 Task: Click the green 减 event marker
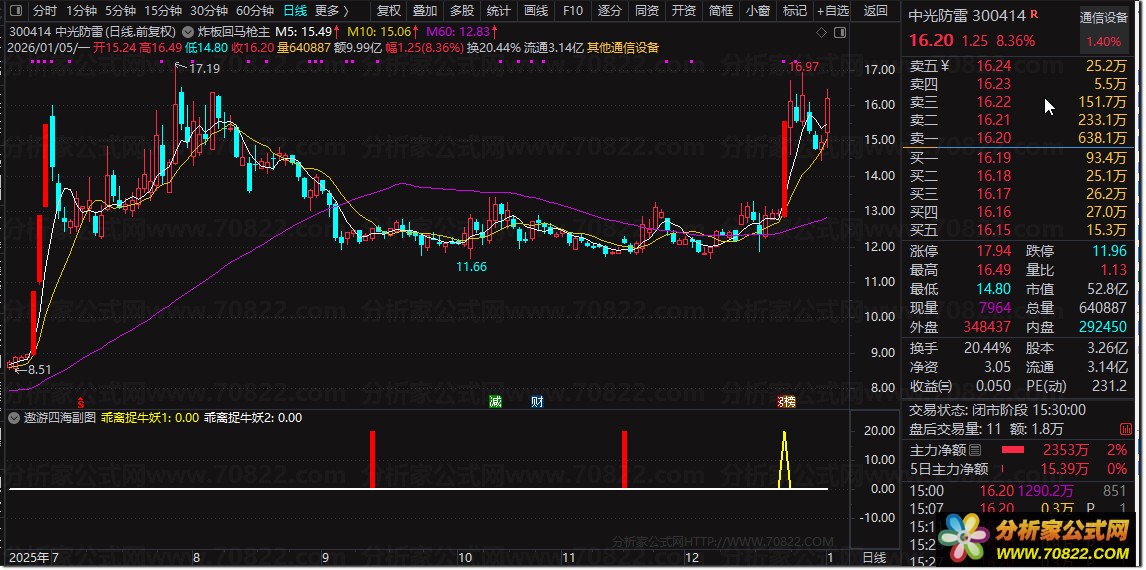[x=496, y=401]
